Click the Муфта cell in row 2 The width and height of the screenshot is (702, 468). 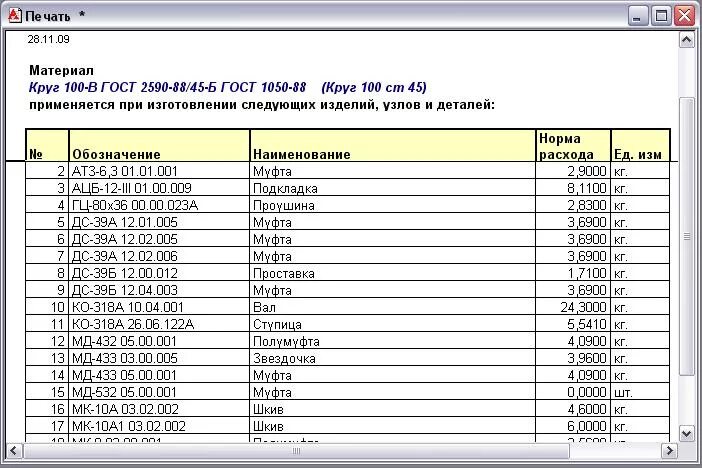click(x=393, y=171)
